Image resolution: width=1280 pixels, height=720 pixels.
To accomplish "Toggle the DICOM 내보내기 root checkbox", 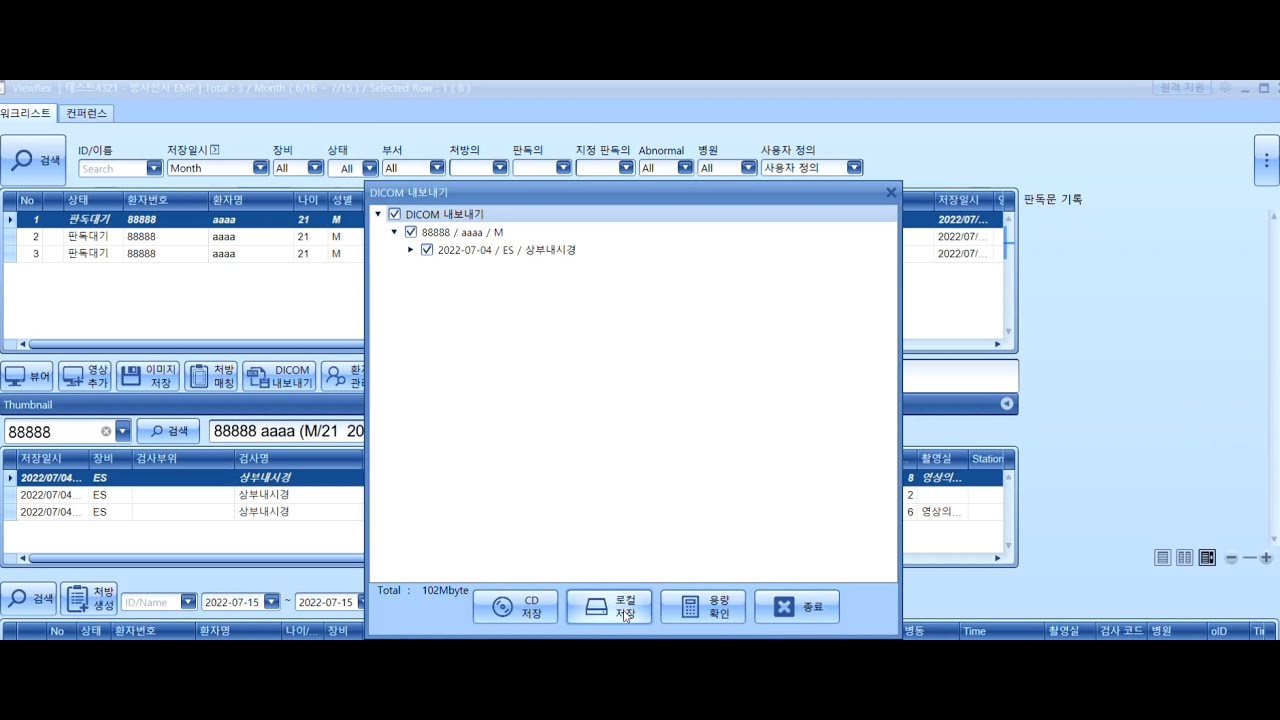I will pos(395,214).
